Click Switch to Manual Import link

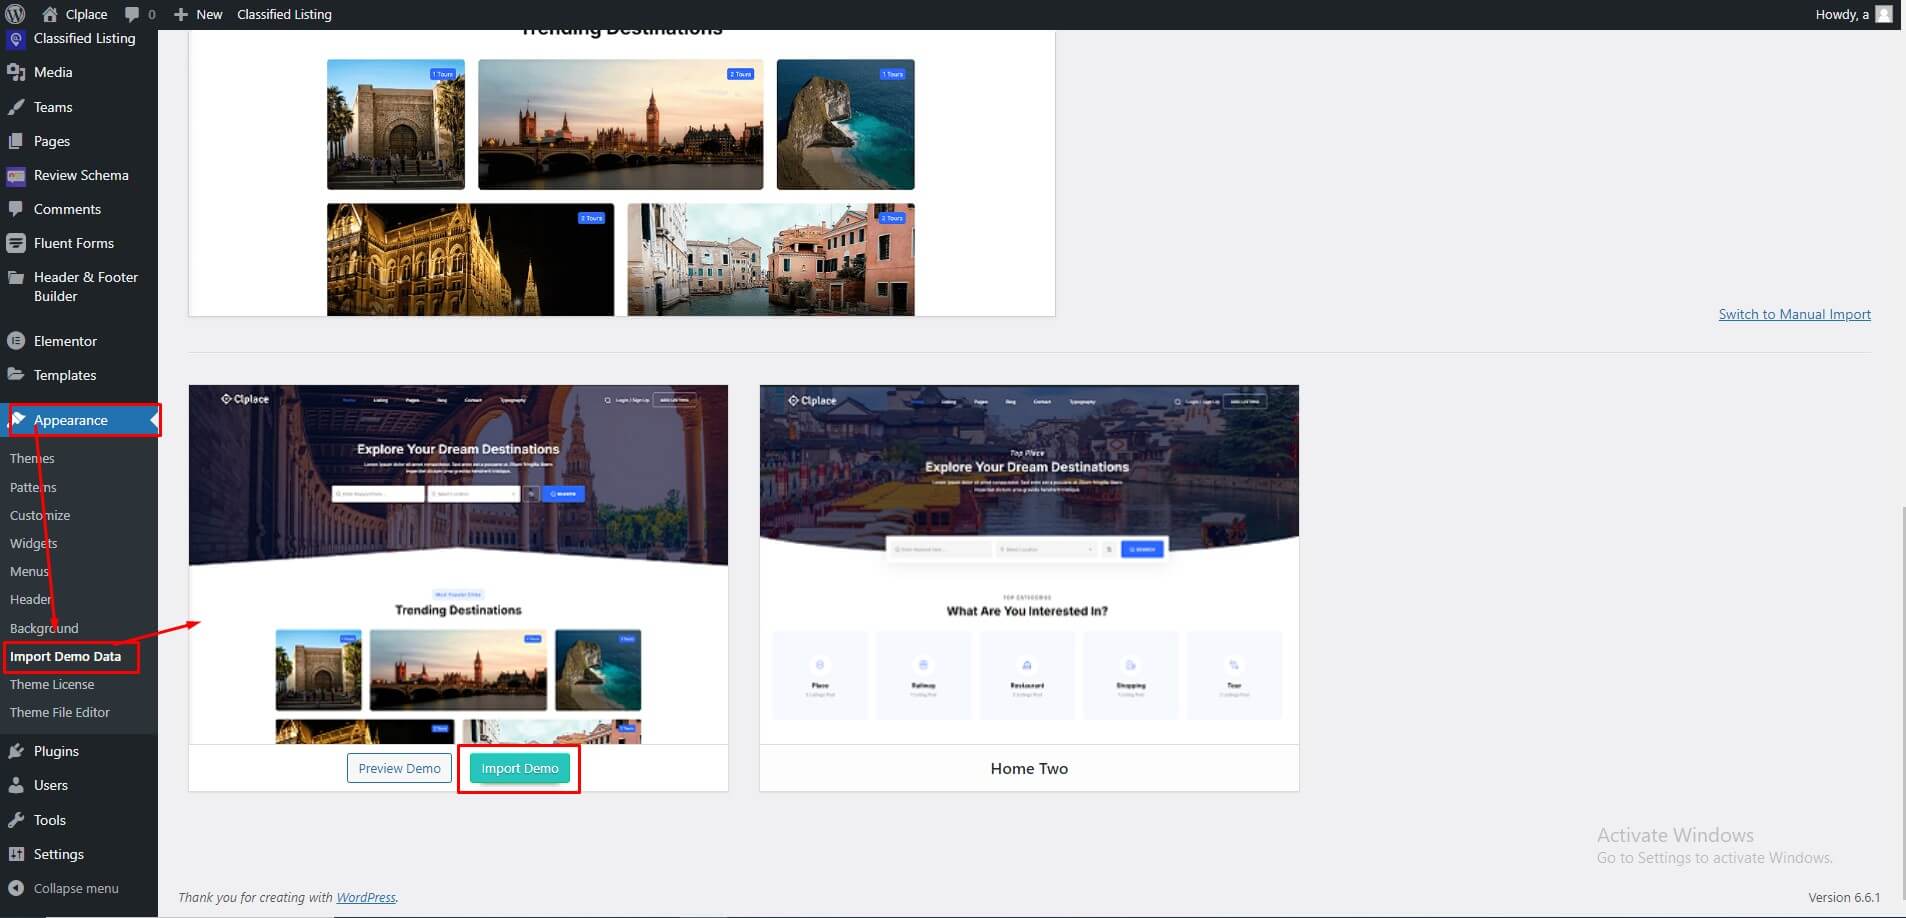click(x=1794, y=314)
